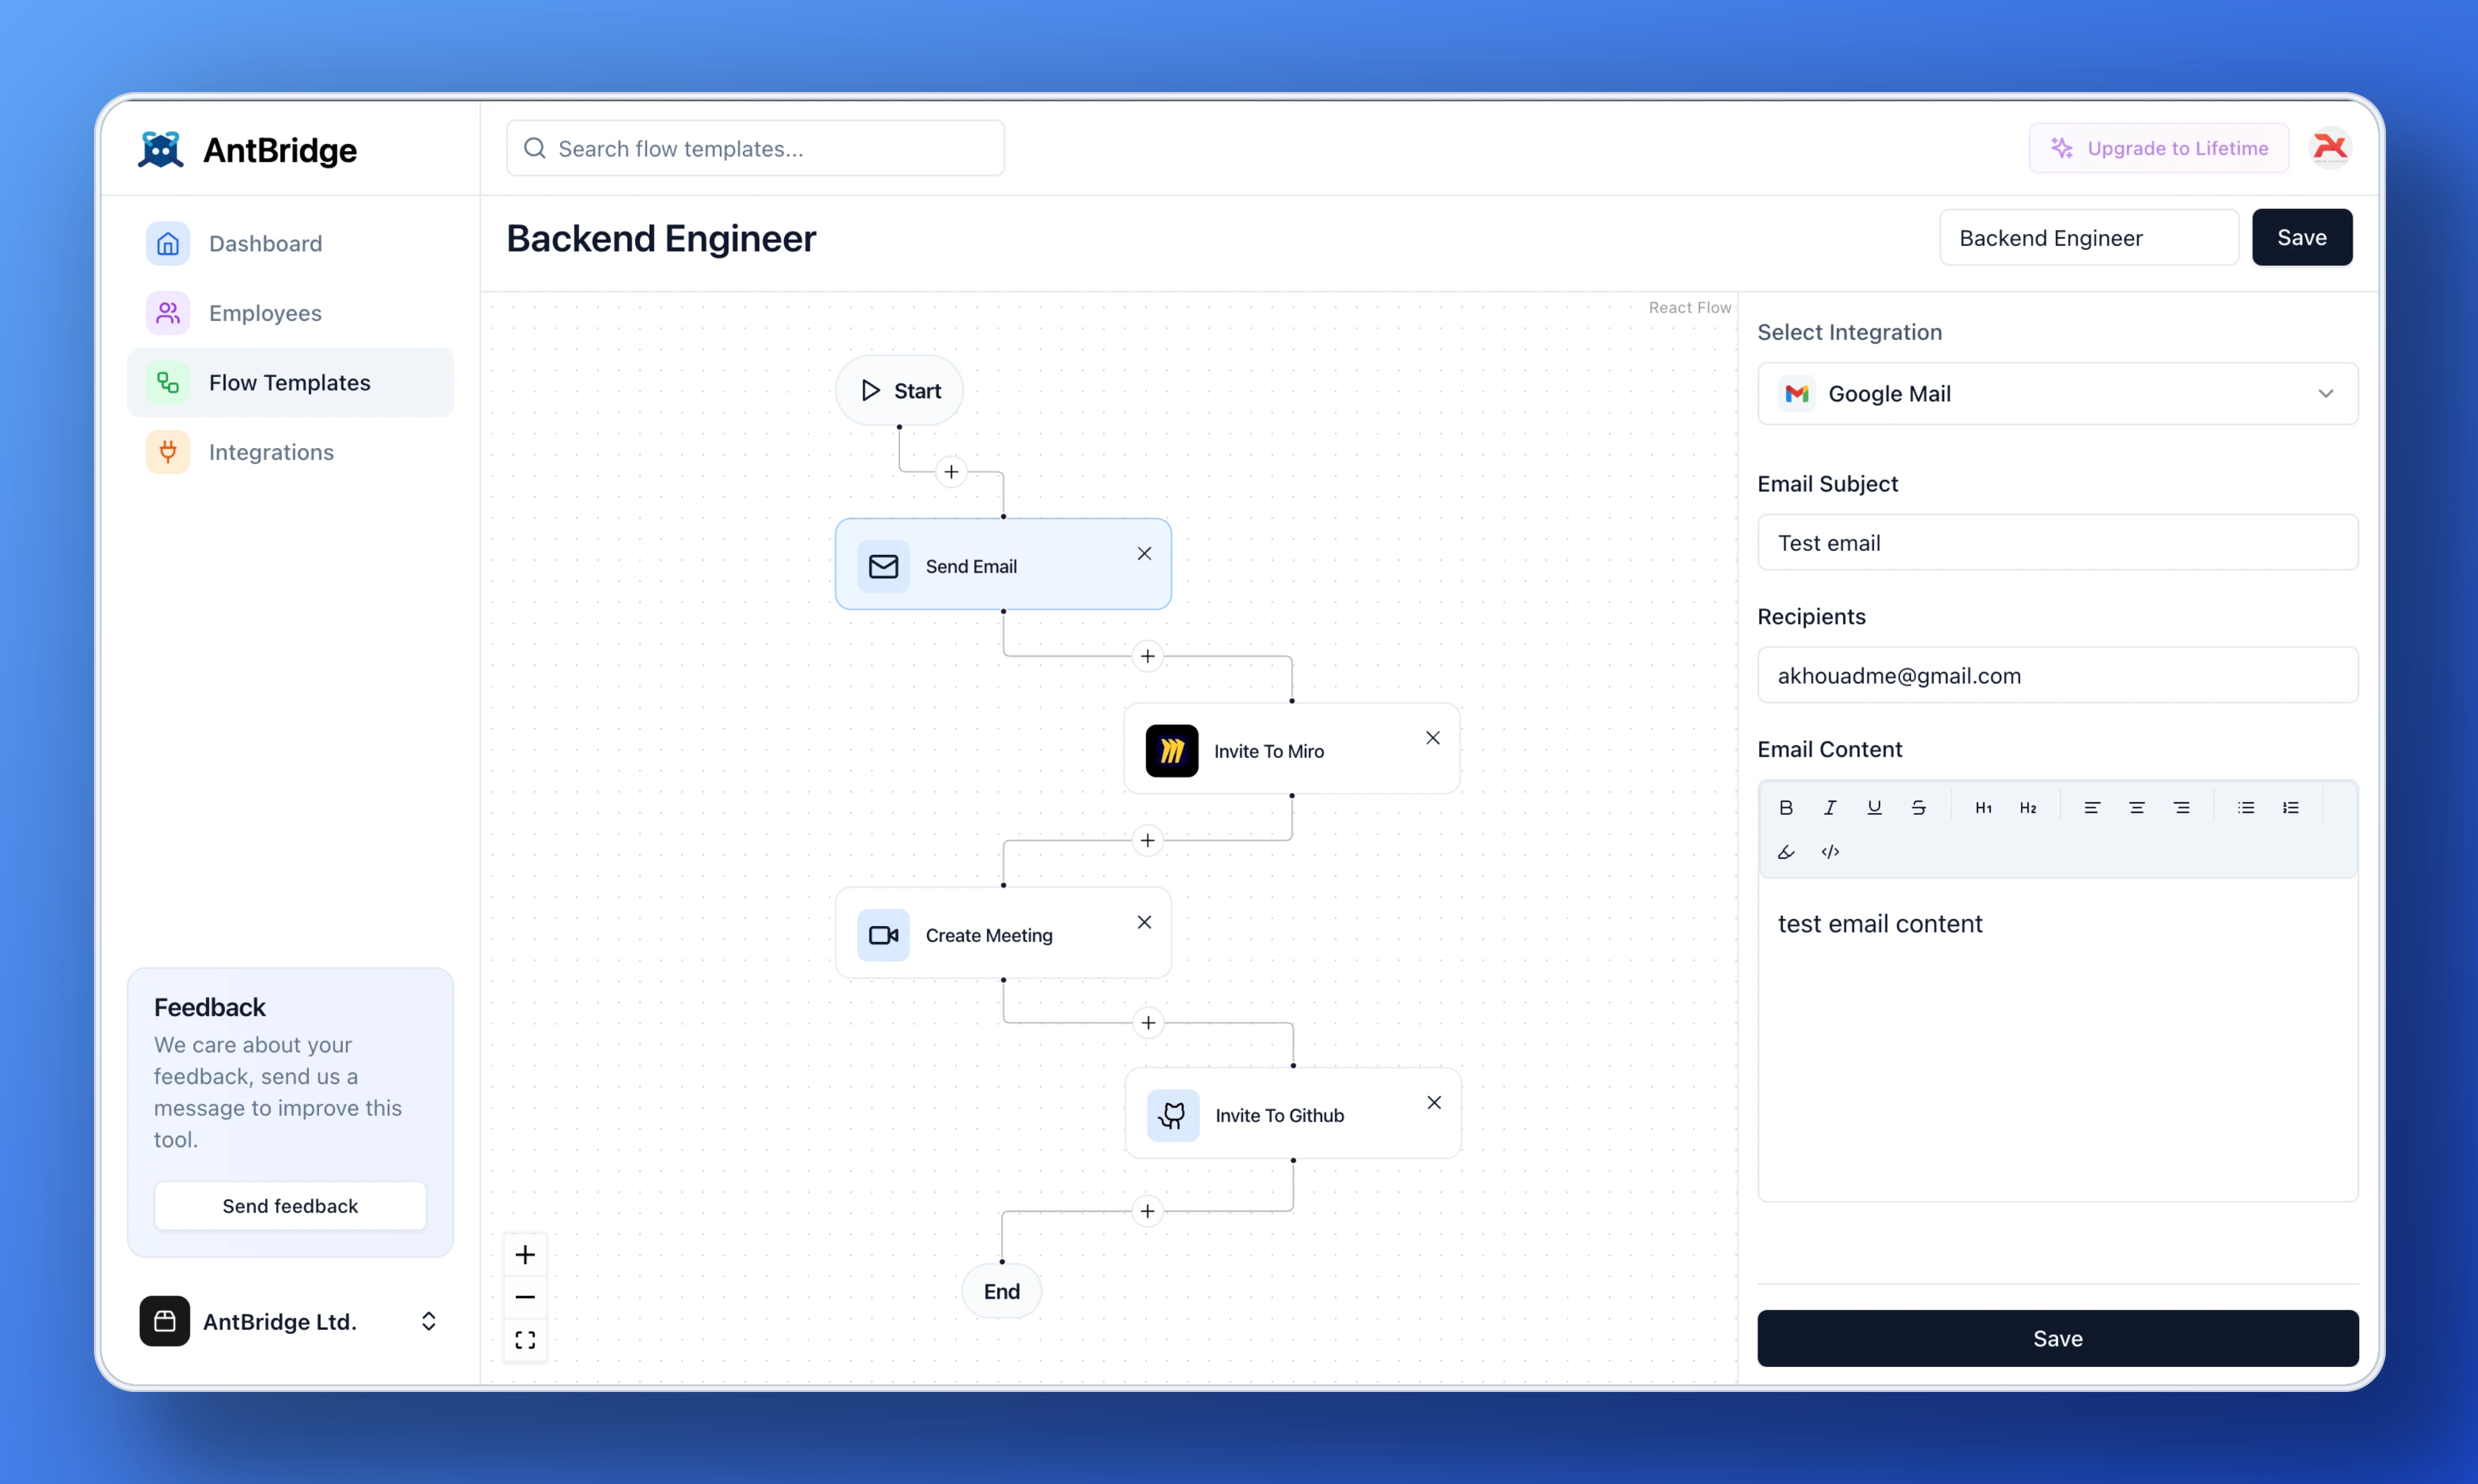Click the highlighter icon in editor toolbar
Screen dimensions: 2478x1484
coord(1786,852)
